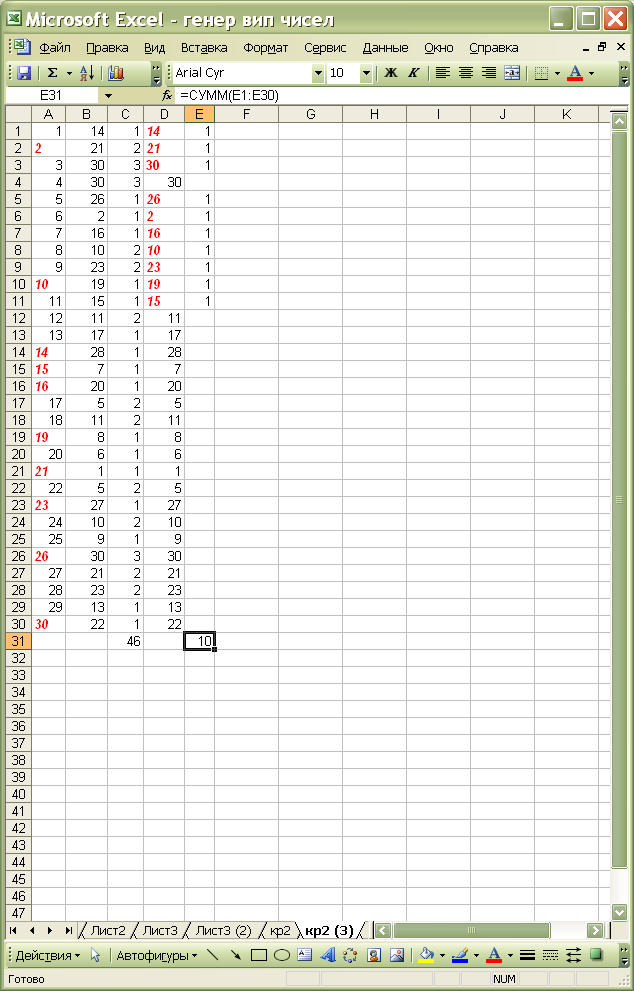This screenshot has width=634, height=991.
Task: Open the Данные menu
Action: tap(386, 48)
